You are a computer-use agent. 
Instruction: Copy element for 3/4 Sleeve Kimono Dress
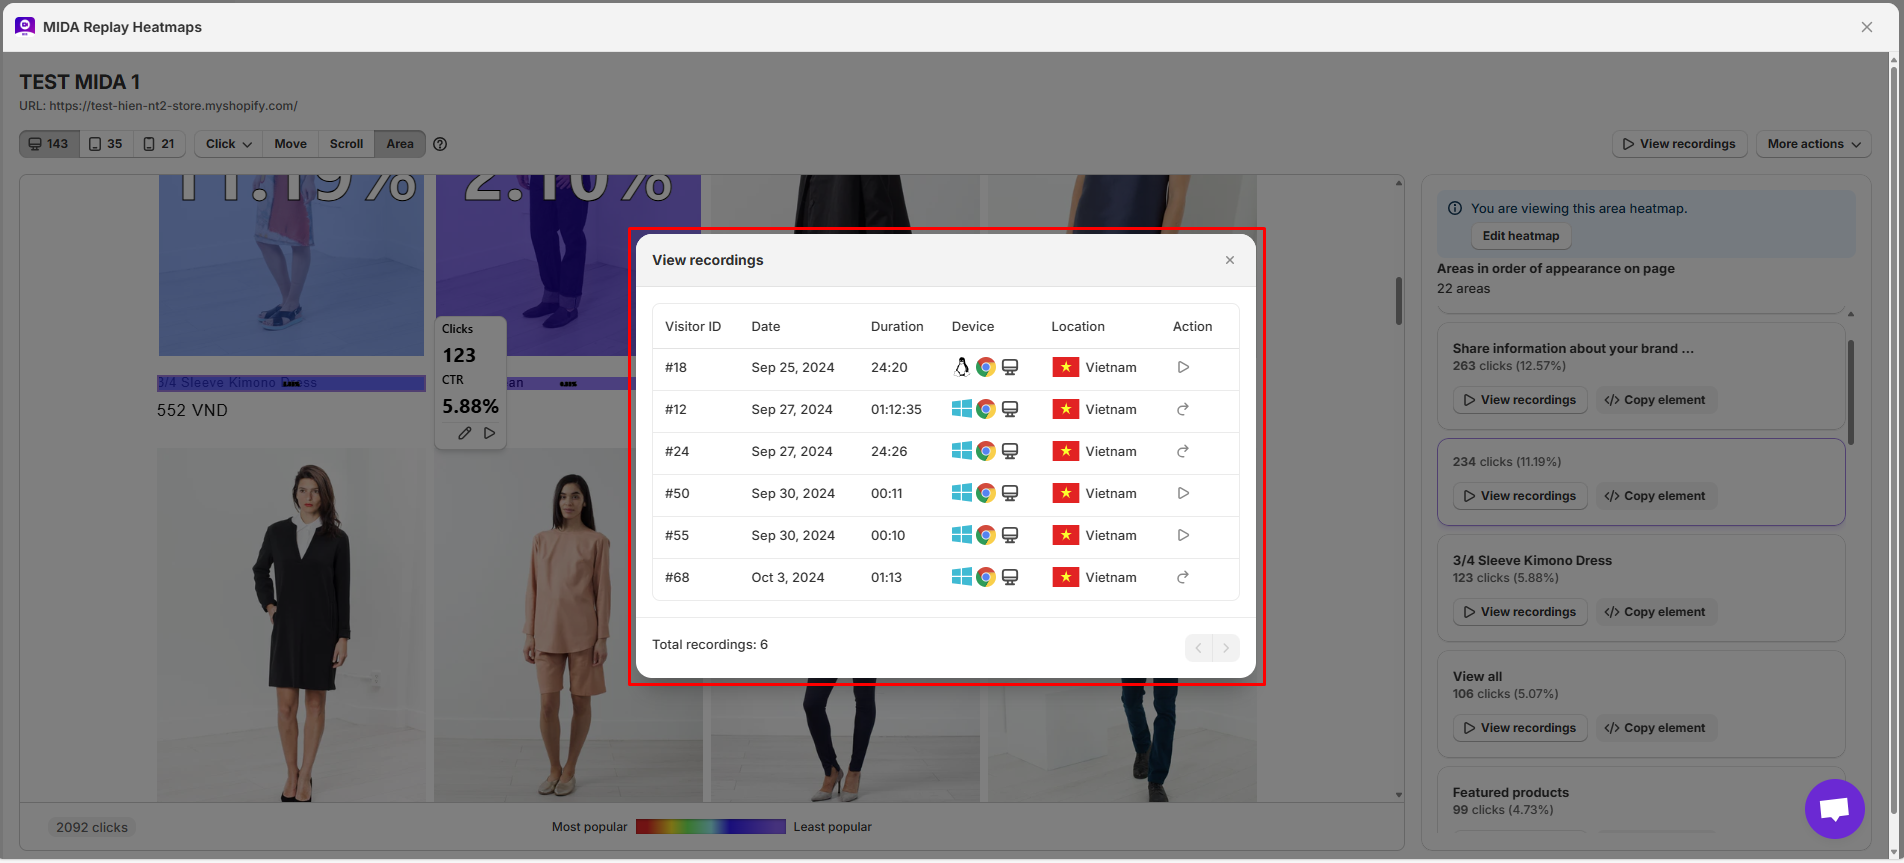coord(1655,612)
